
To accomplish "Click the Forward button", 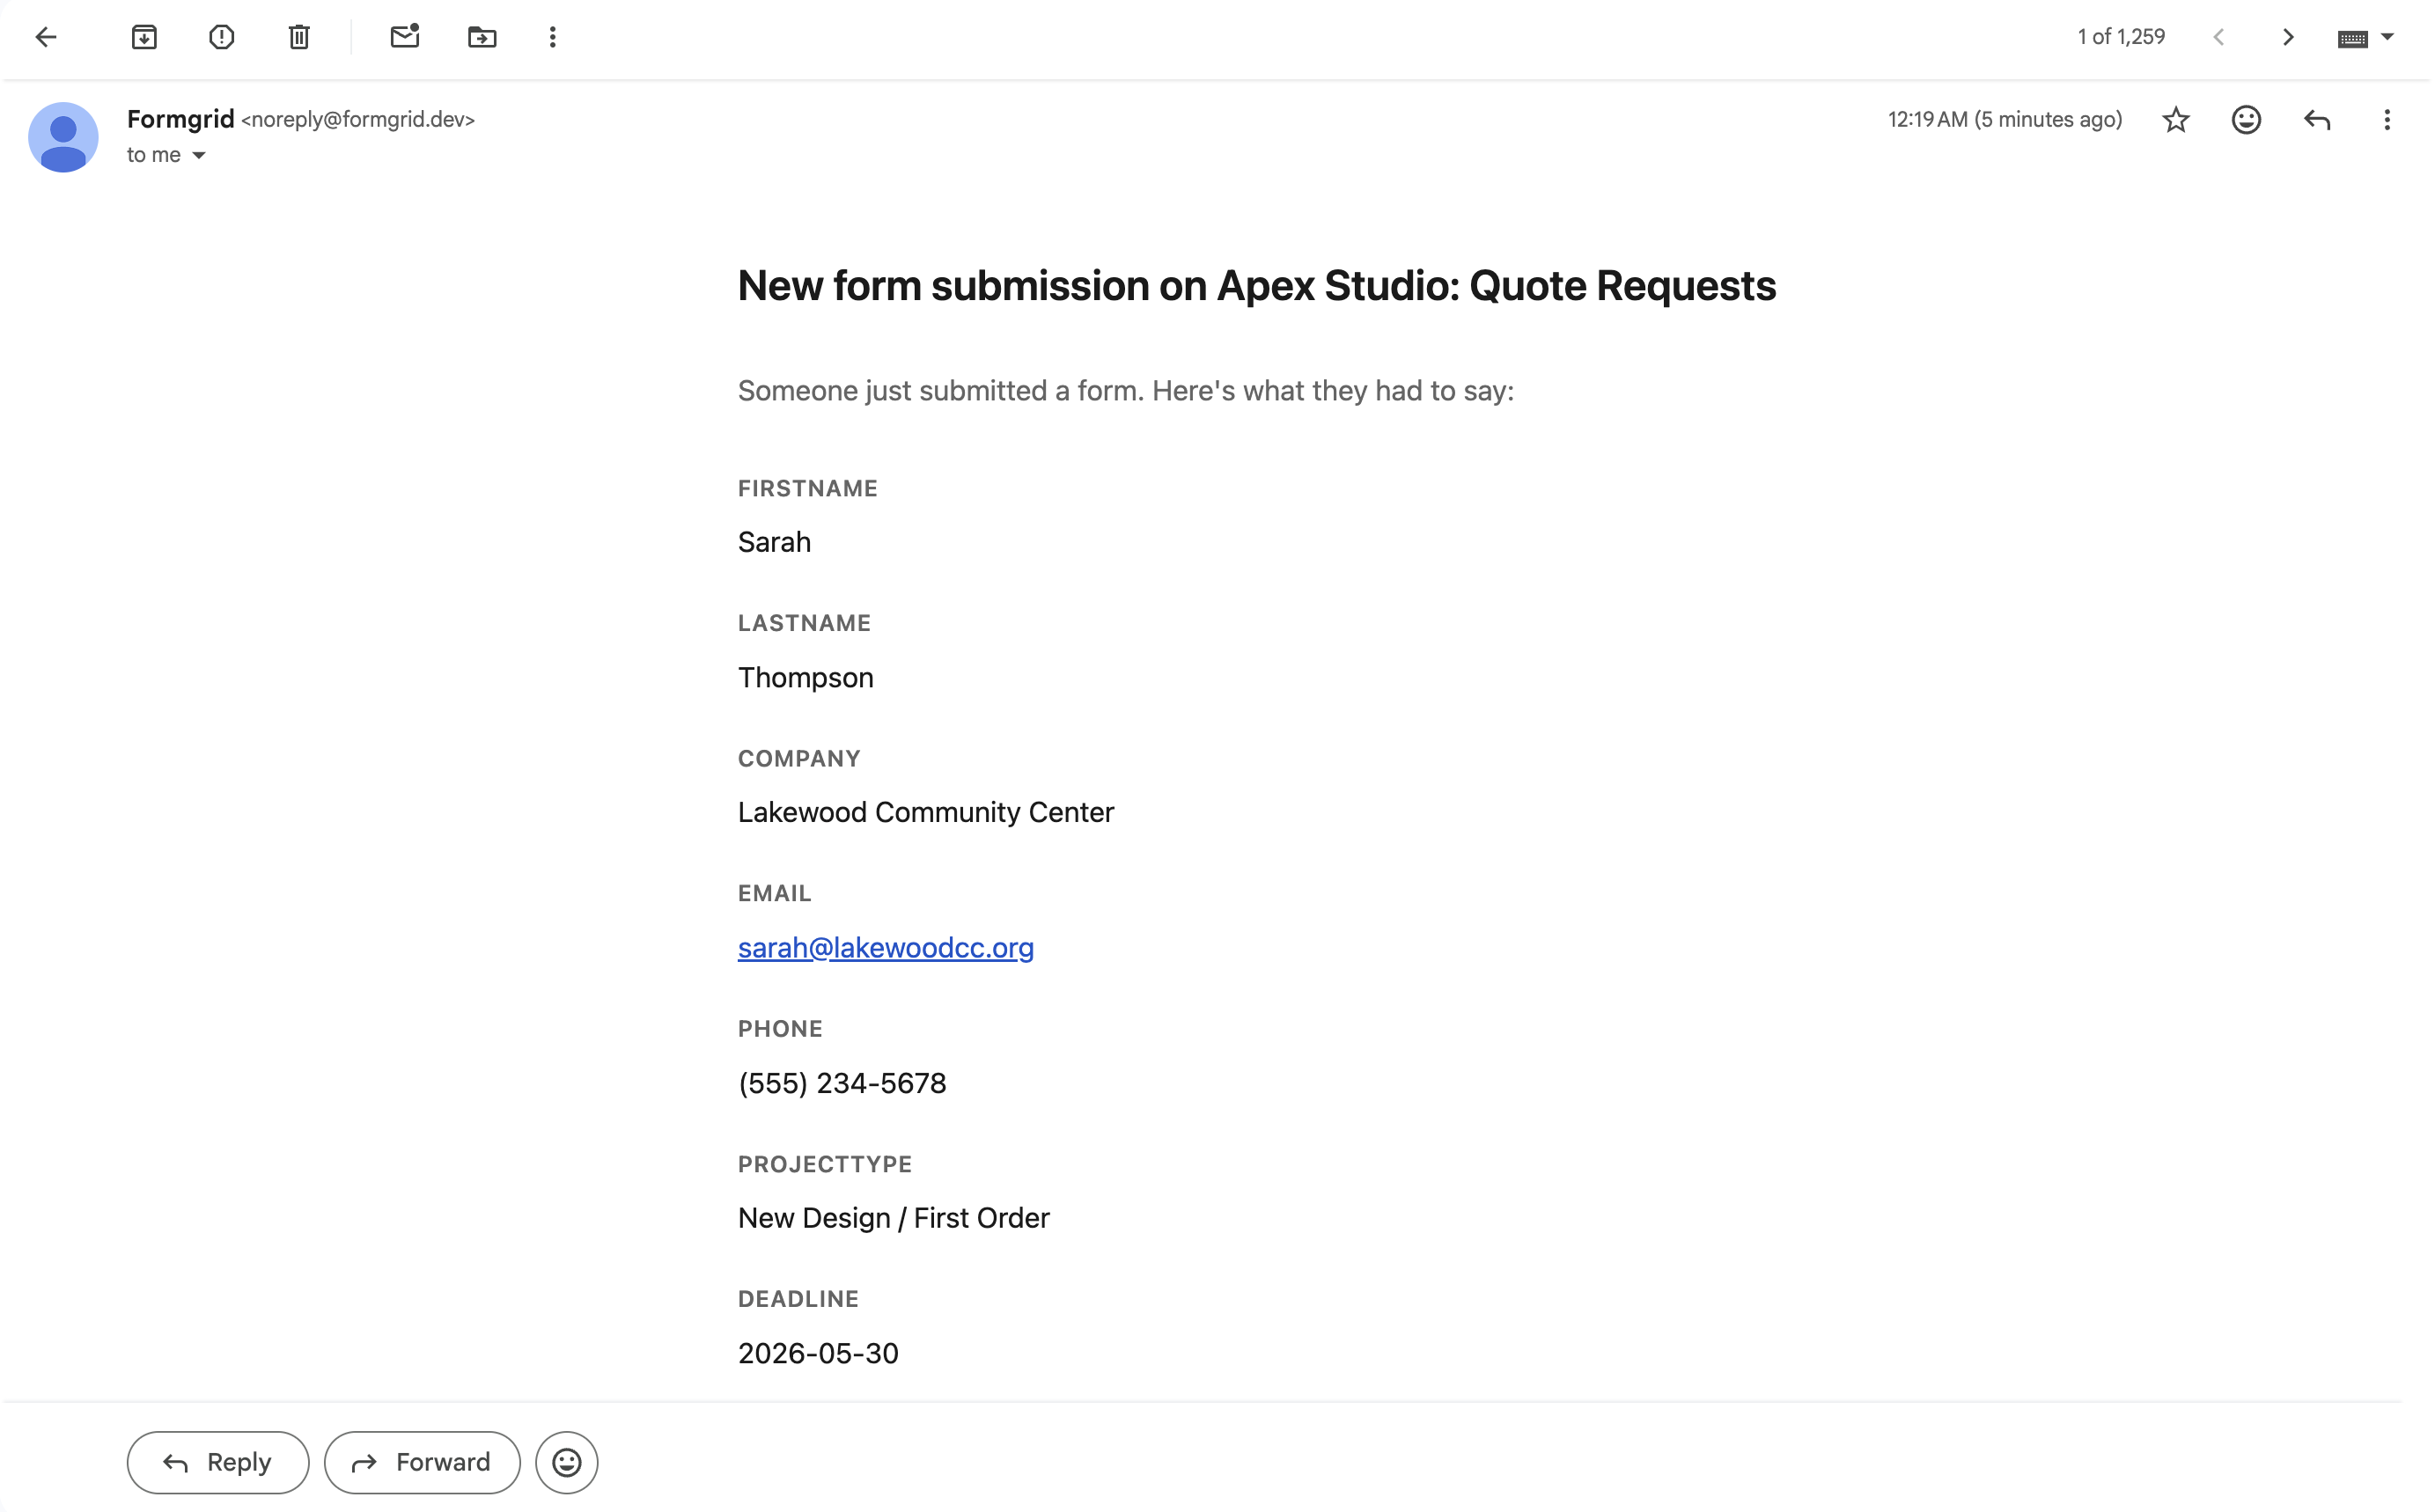I will (422, 1462).
